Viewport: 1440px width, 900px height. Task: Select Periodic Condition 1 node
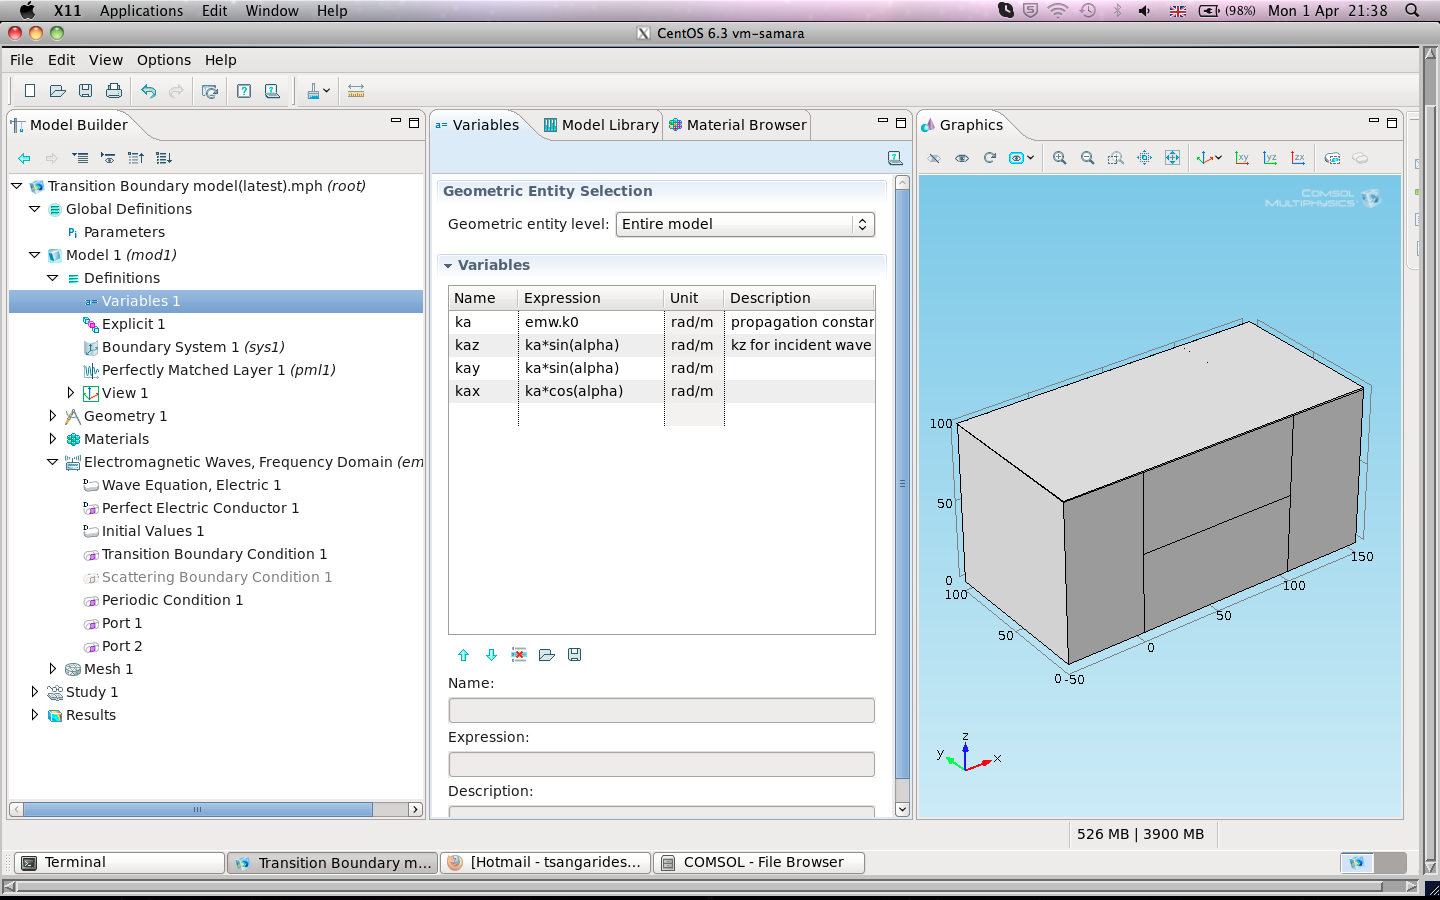[x=172, y=600]
